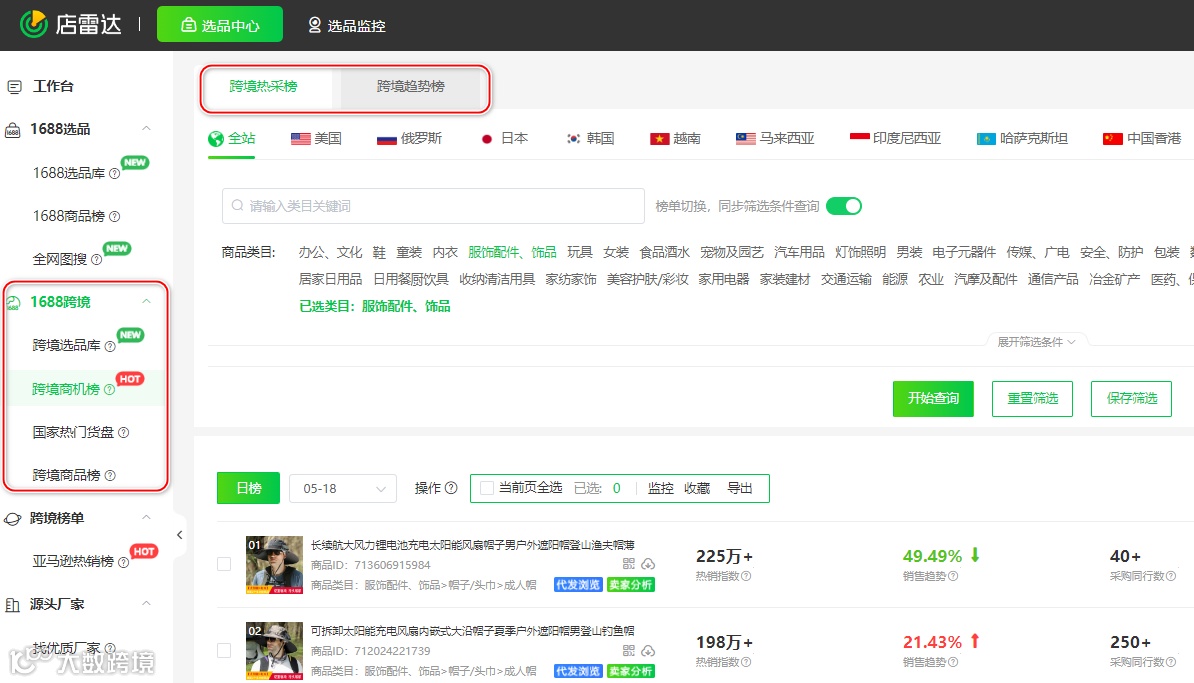Click the 1688选品 section icon
The image size is (1194, 683).
(x=13, y=130)
